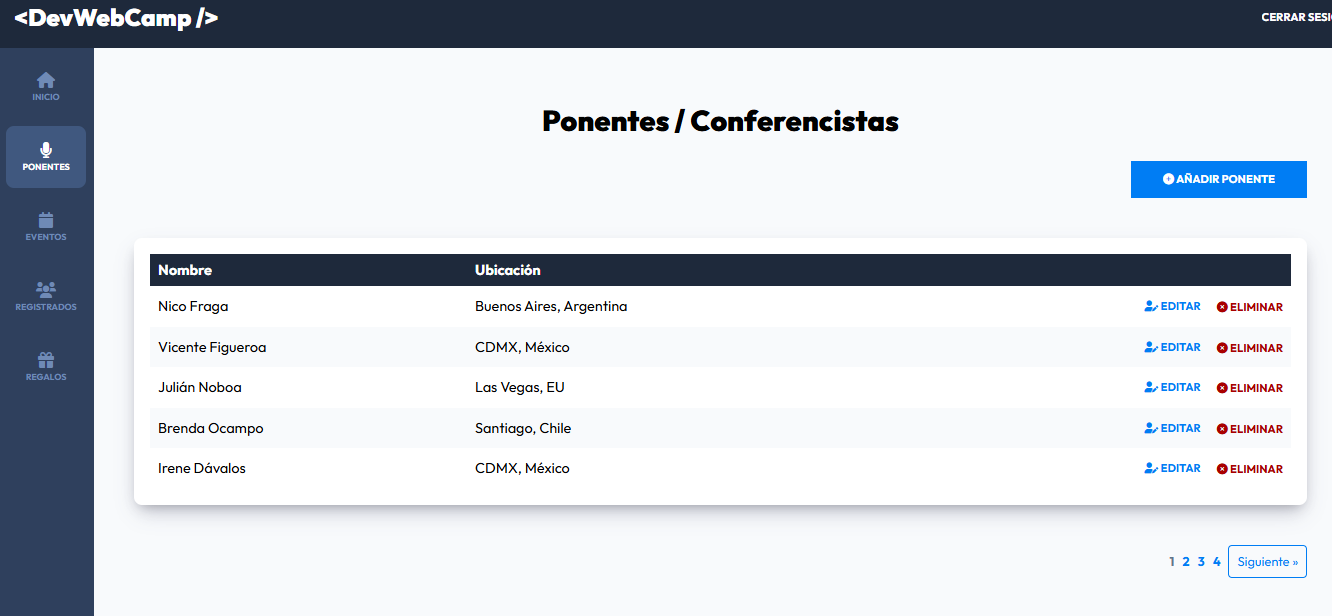Open the Eventos calendar icon
The image size is (1332, 616).
(46, 219)
